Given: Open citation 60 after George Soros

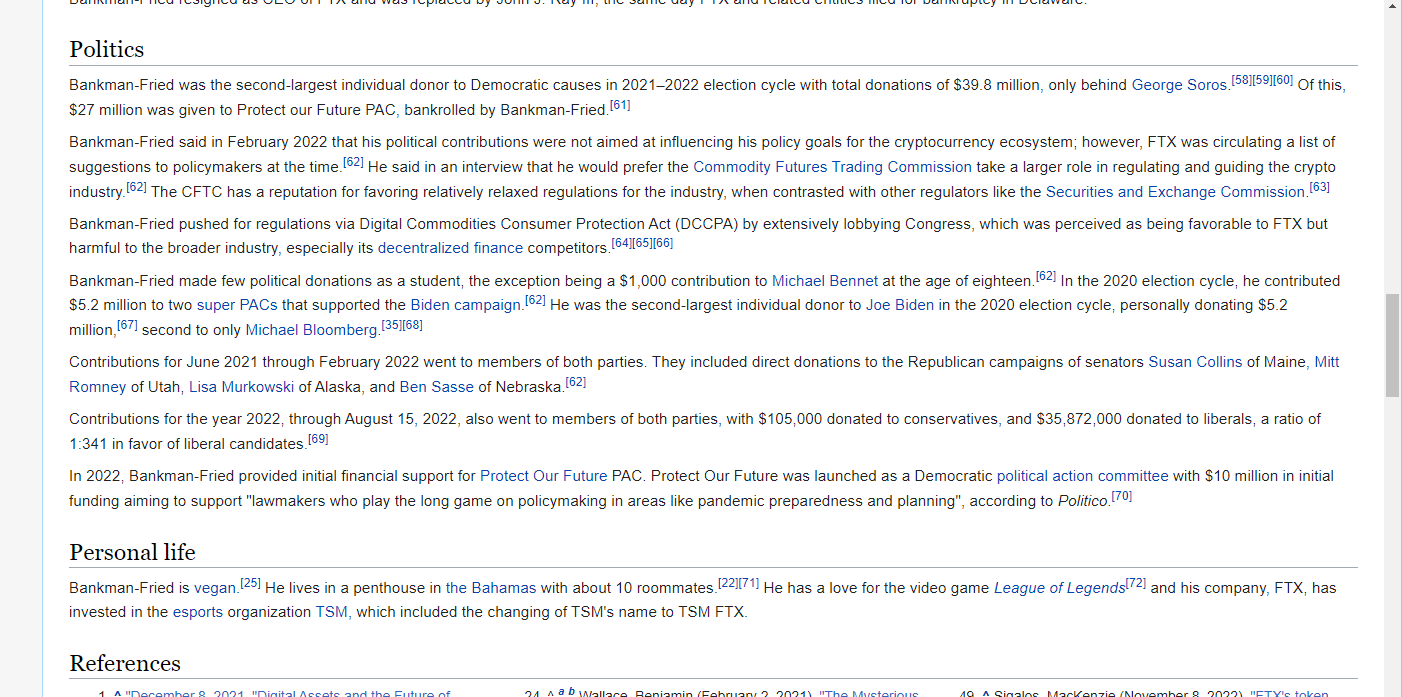Looking at the screenshot, I should pyautogui.click(x=1283, y=80).
